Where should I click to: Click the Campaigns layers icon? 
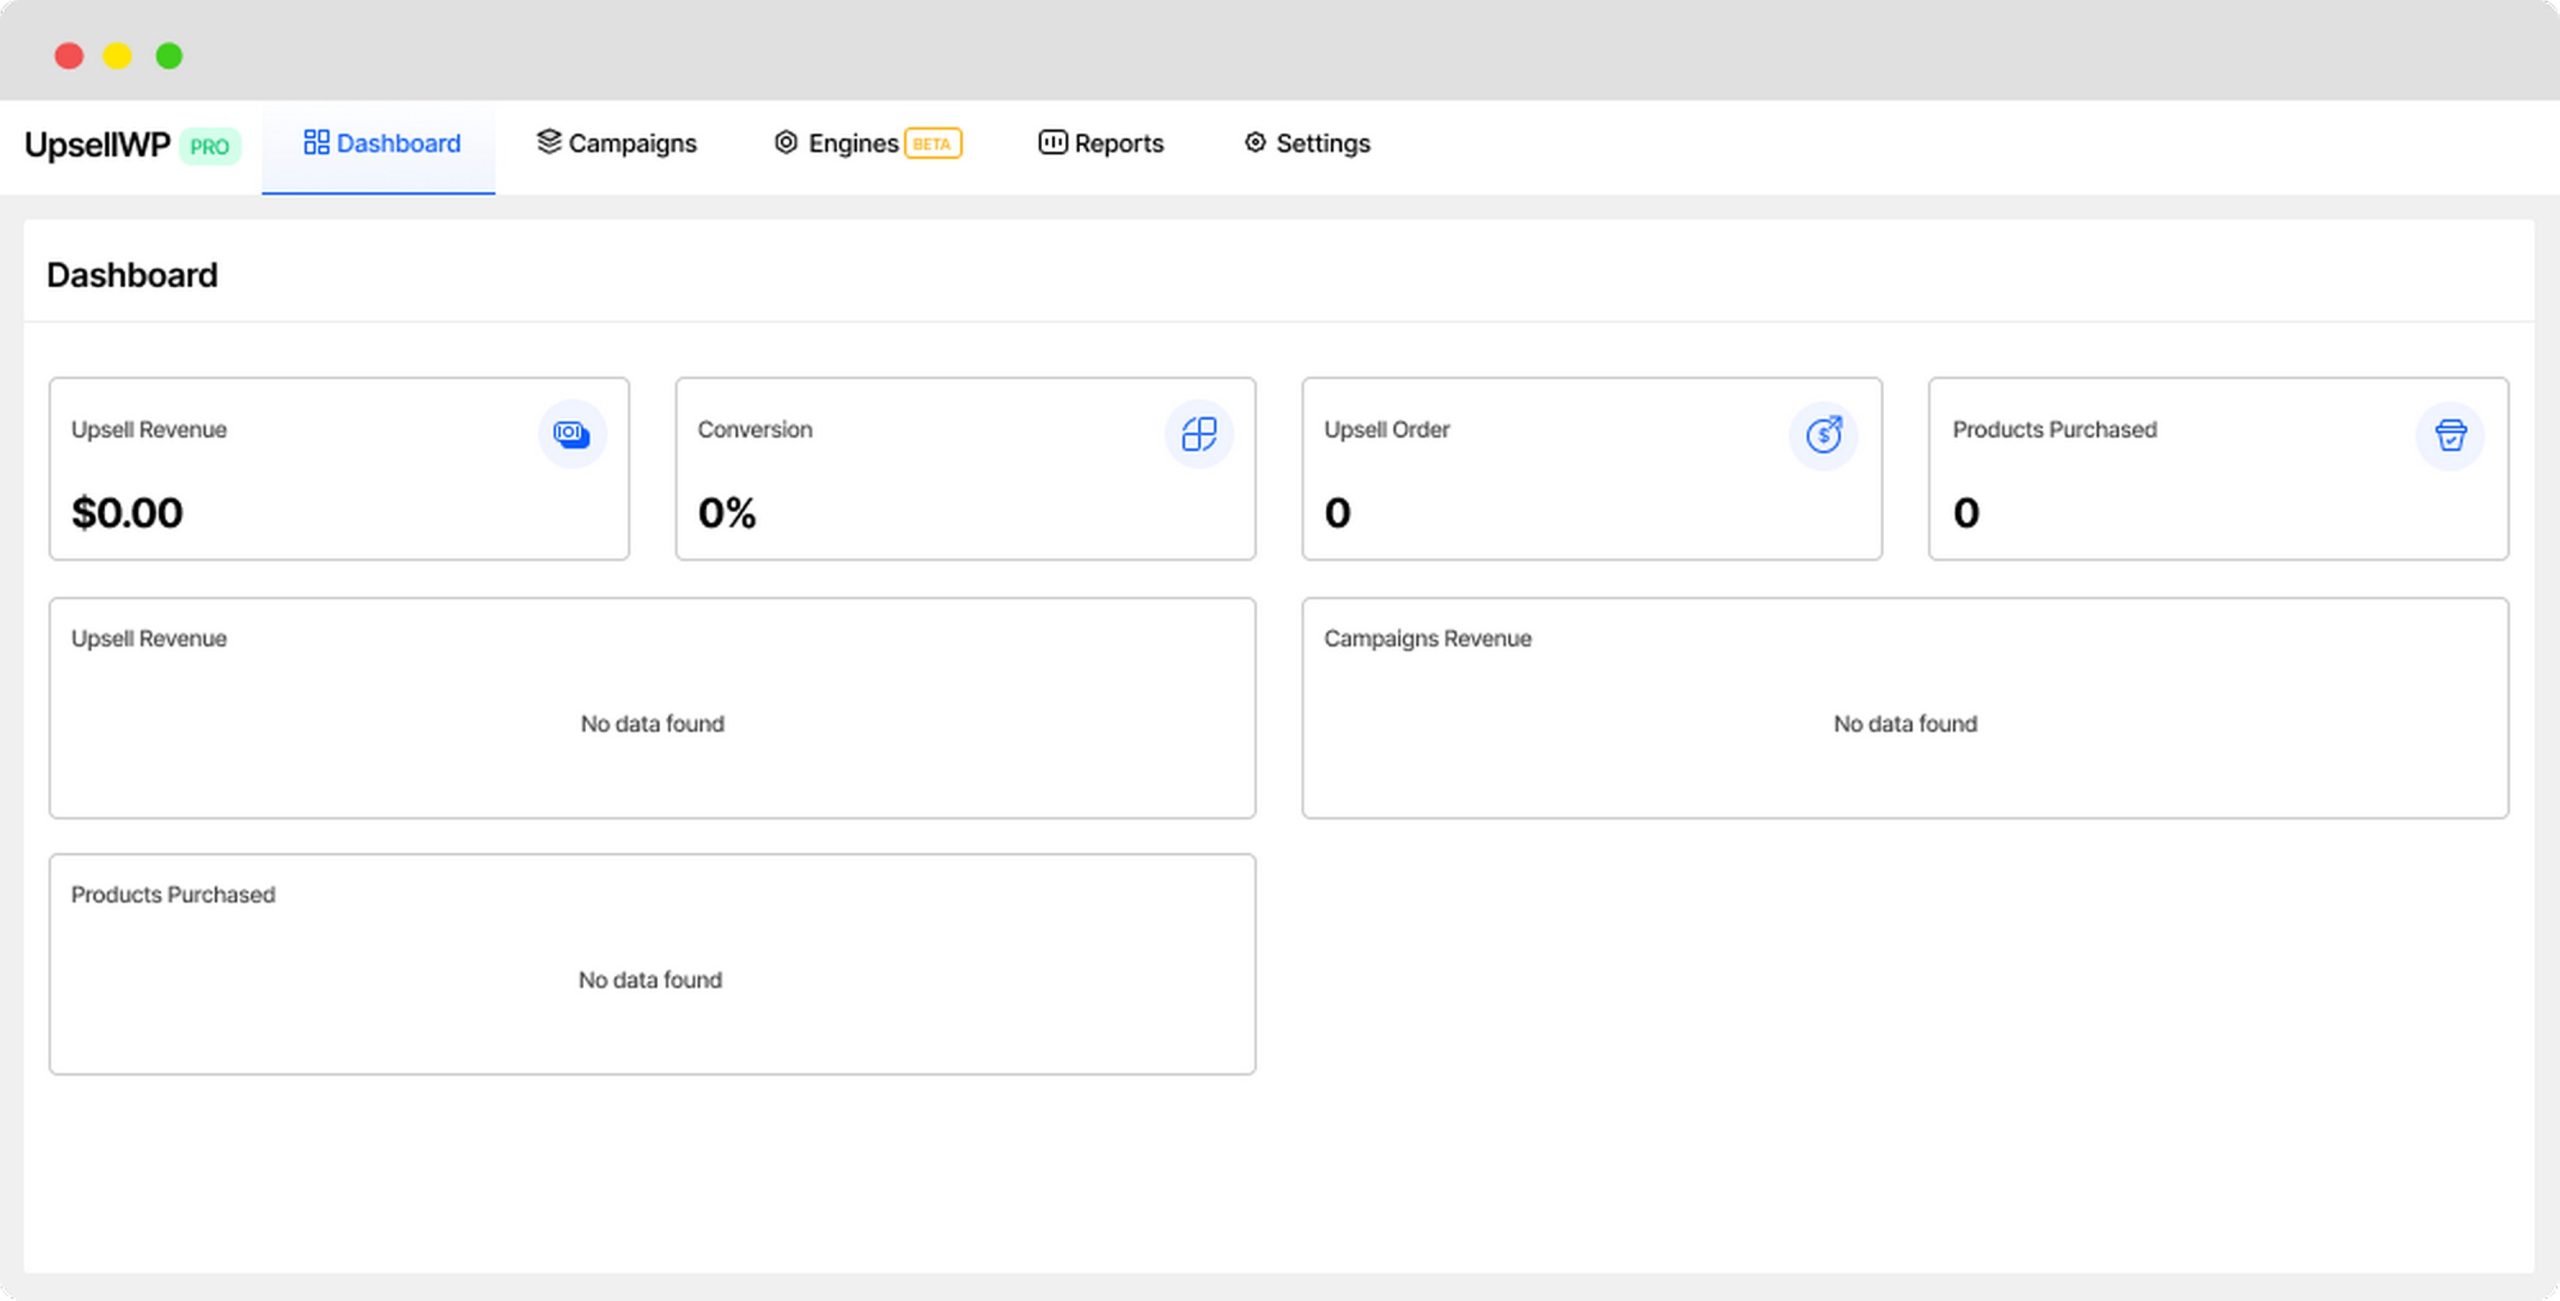point(549,142)
